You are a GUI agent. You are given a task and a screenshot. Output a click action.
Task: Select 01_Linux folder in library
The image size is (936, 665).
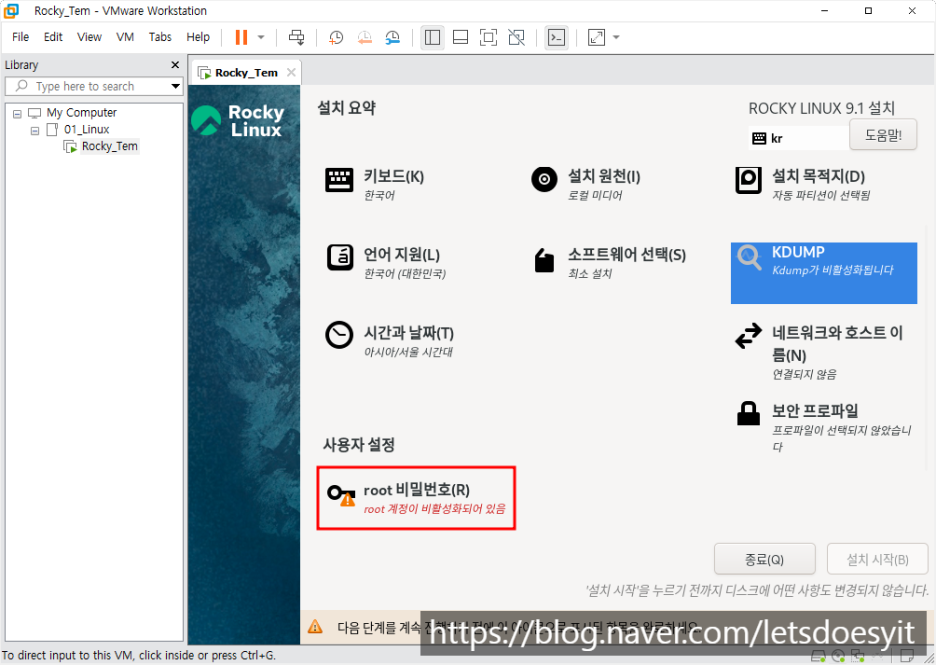pyautogui.click(x=87, y=129)
